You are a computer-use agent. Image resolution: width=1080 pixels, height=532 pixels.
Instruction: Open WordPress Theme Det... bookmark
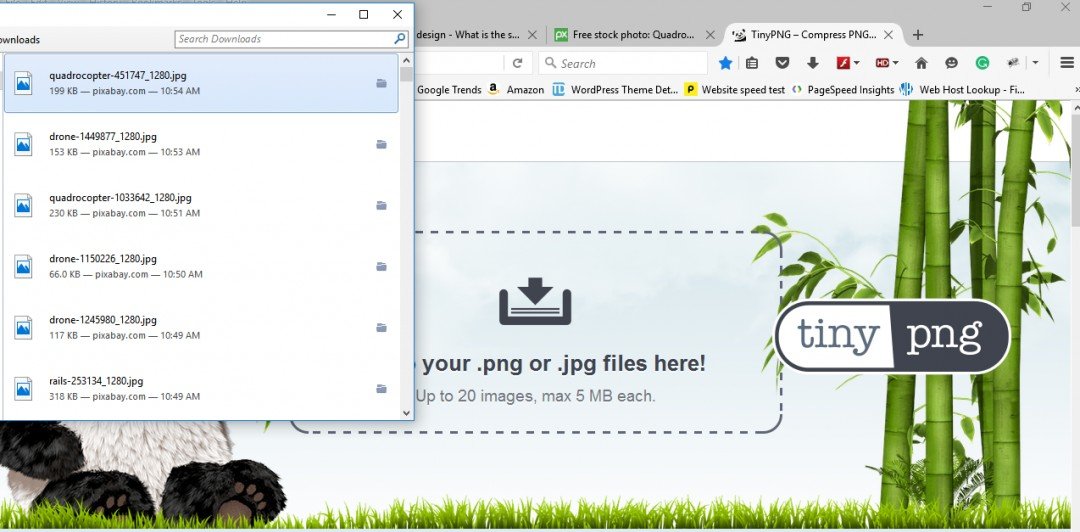pos(616,90)
